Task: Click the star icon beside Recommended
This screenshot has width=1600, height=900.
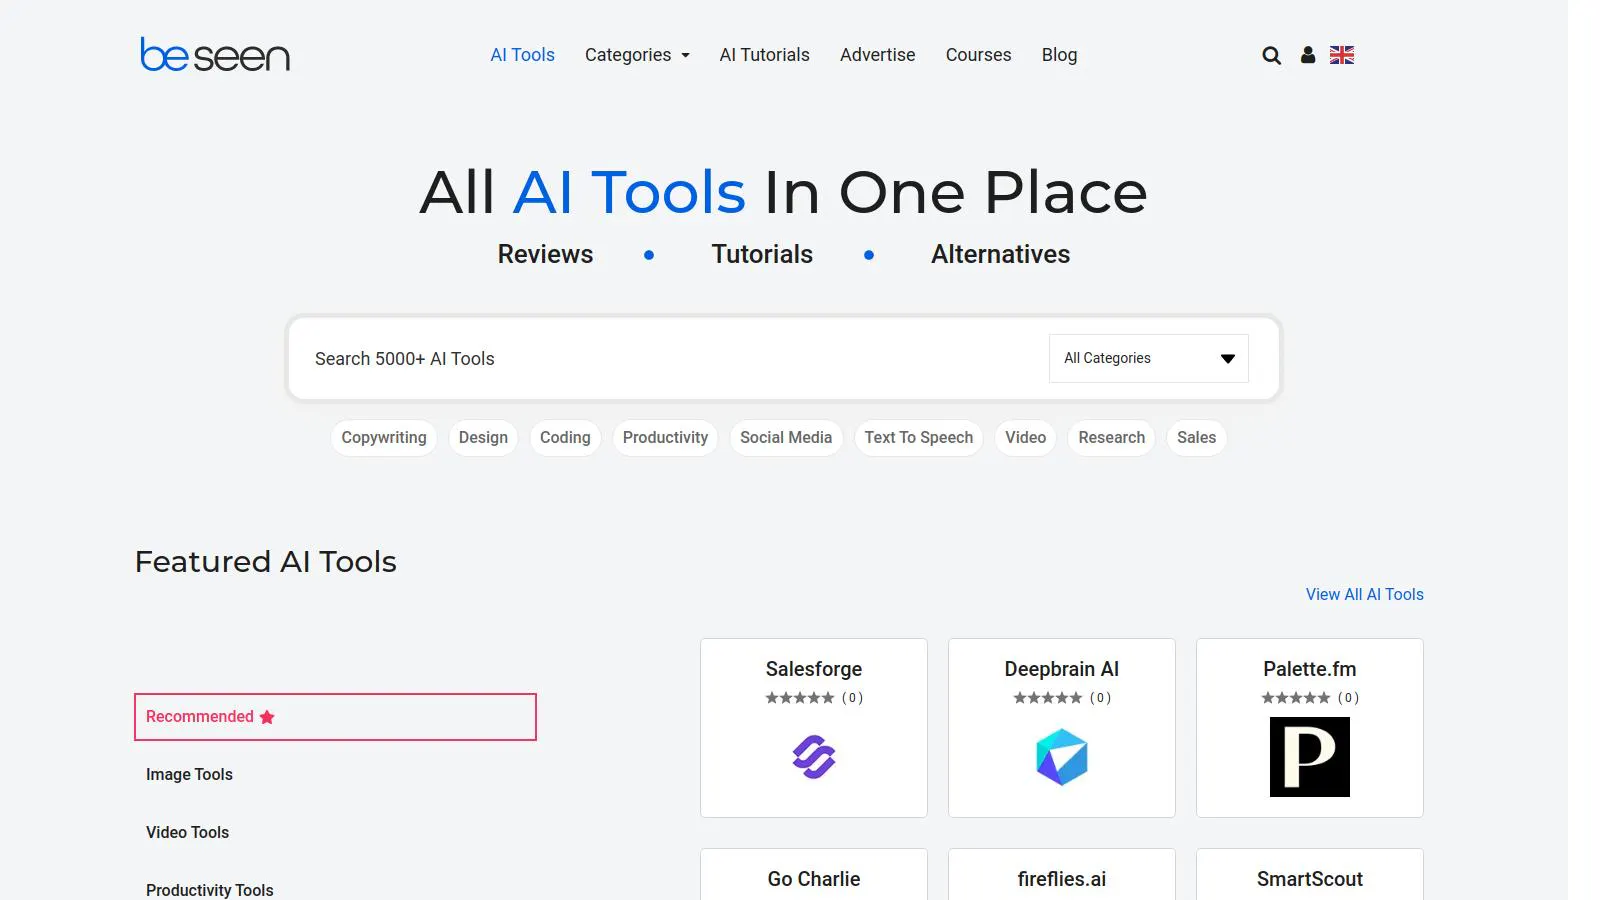Action: 267,717
